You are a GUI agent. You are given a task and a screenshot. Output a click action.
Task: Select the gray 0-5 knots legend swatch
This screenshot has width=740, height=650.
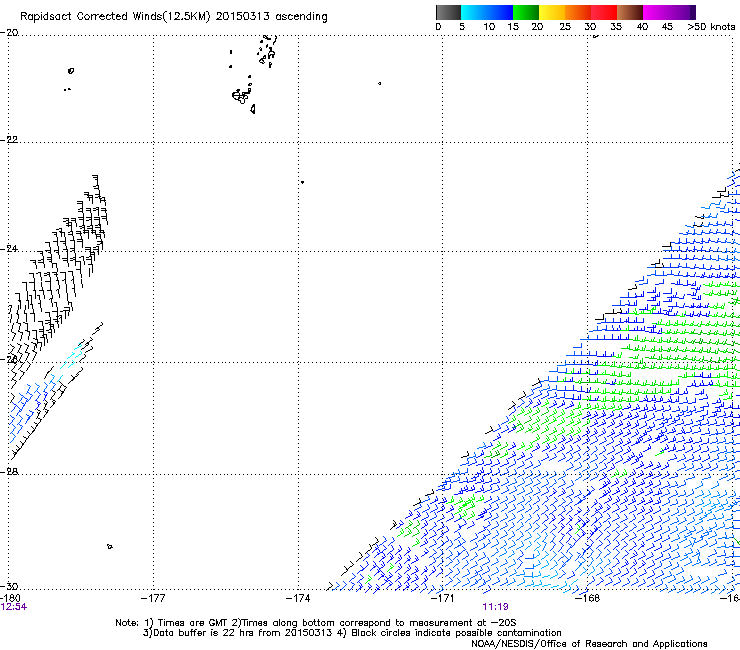point(448,12)
